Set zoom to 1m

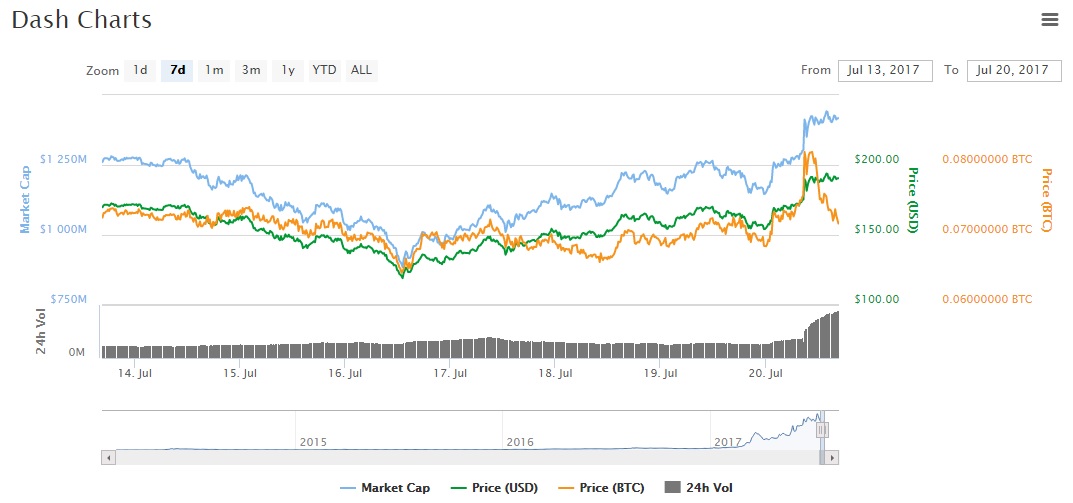214,70
